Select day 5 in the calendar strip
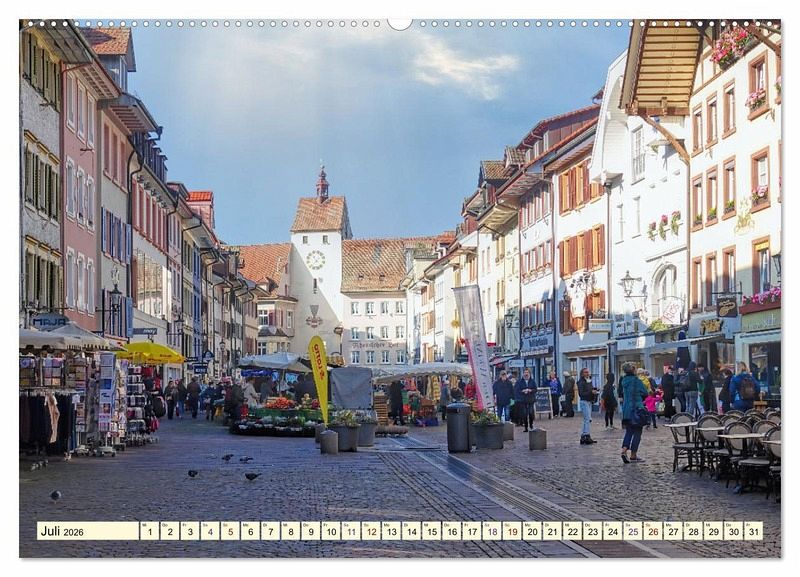Screen dimensions: 800x577 coord(229,531)
